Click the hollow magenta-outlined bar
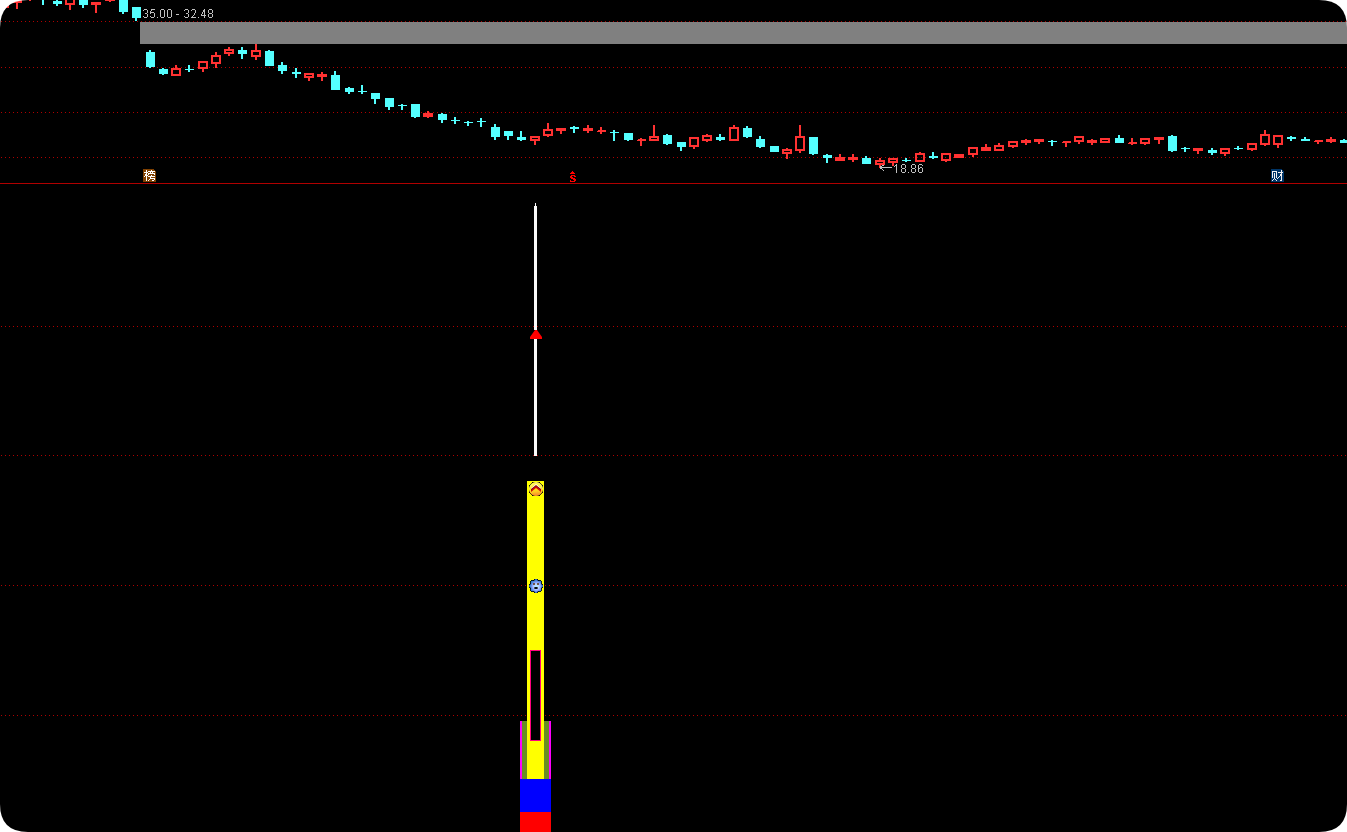1347x832 pixels. click(535, 695)
